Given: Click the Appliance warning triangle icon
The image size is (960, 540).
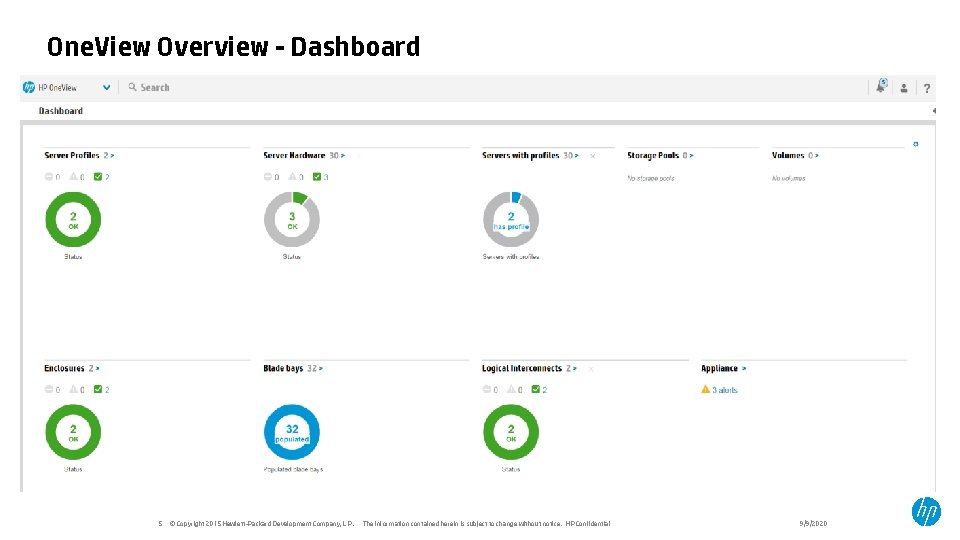Looking at the screenshot, I should point(705,389).
